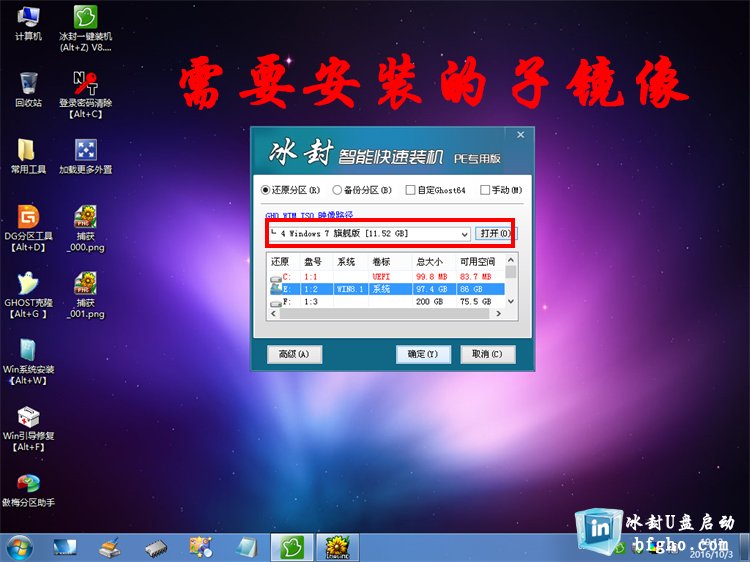
Task: Select partition row F: 1:3
Action: point(386,301)
